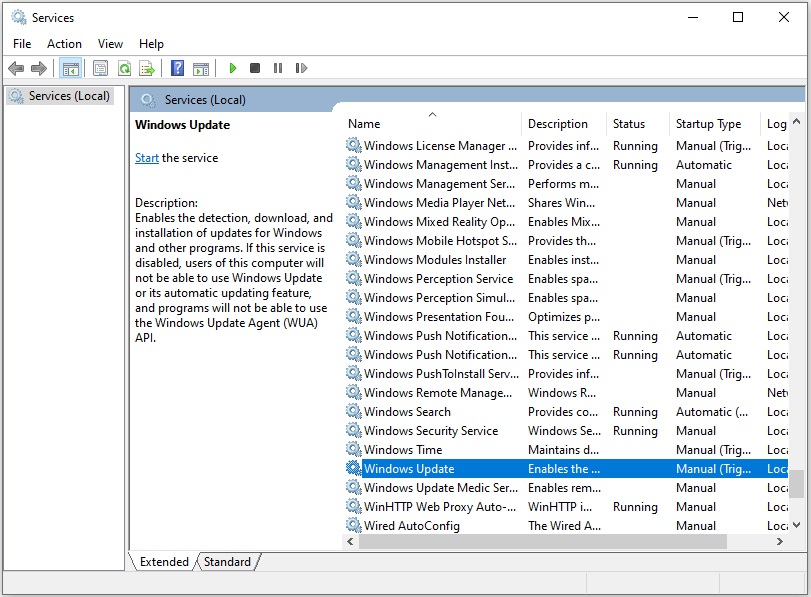Click the Forward arrow toolbar icon

(x=39, y=68)
